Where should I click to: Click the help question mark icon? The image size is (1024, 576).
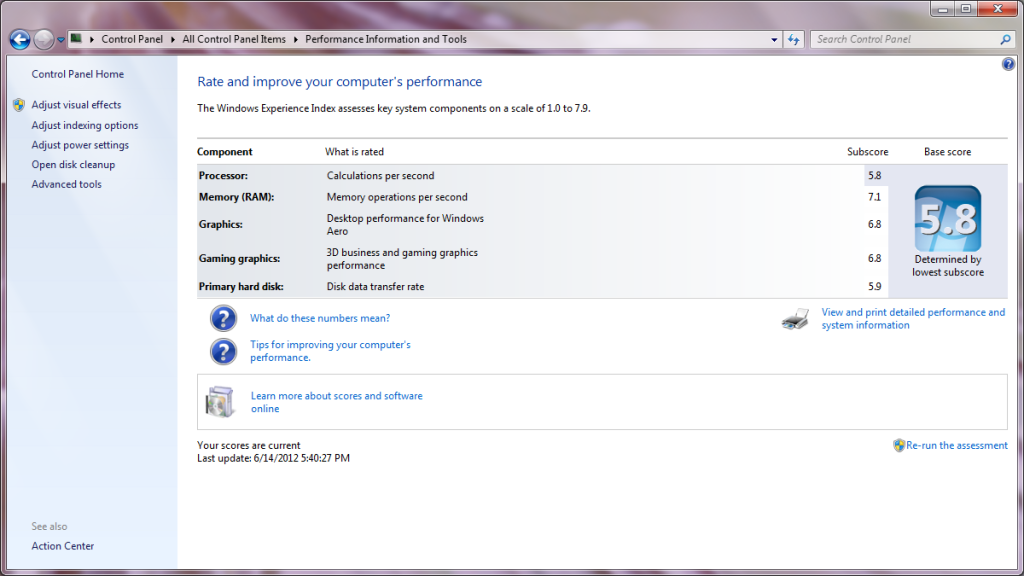tap(1008, 64)
